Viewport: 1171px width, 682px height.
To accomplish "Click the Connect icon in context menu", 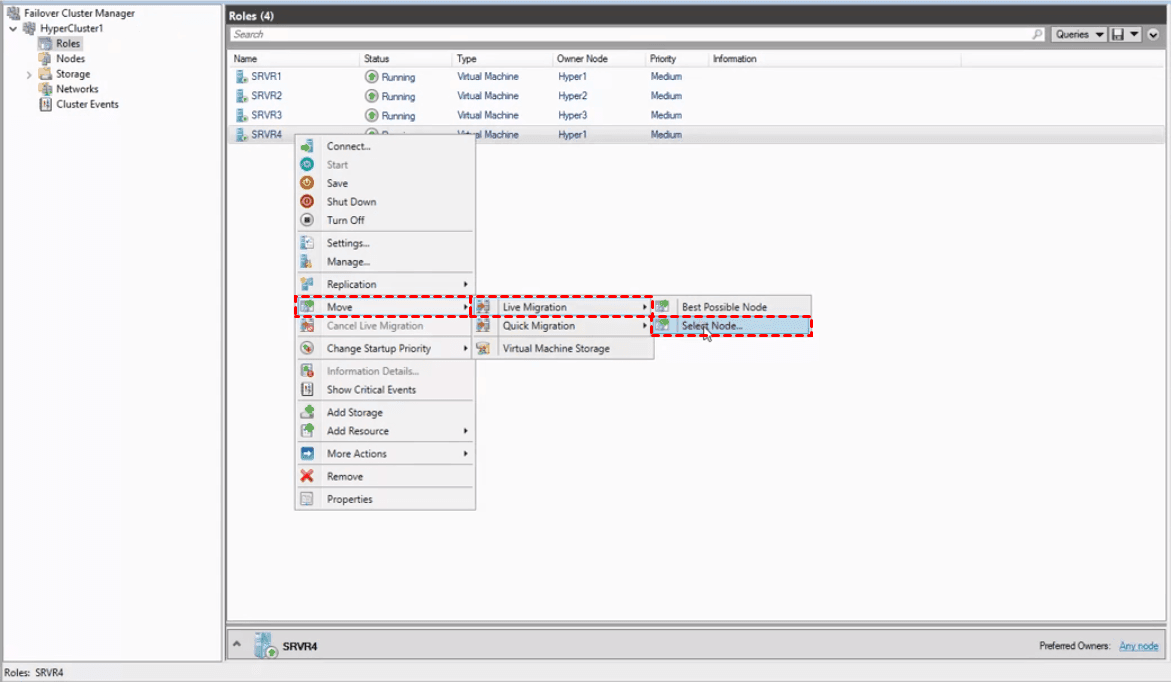I will click(307, 146).
